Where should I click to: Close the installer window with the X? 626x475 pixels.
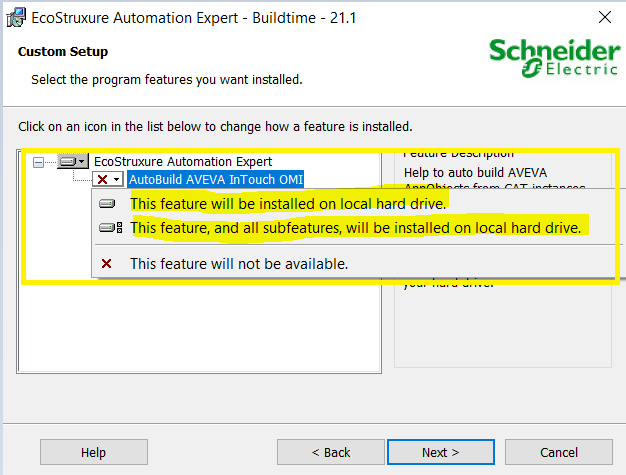605,17
